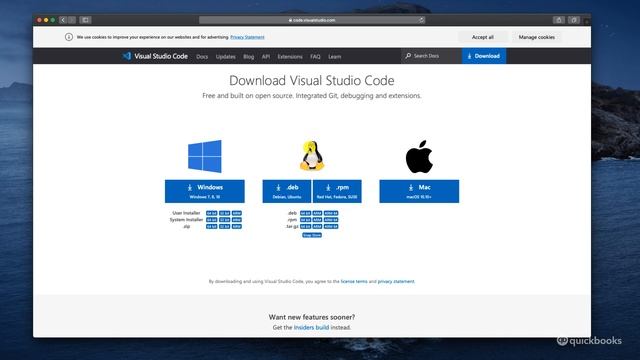Show the Safari tab overview

tap(574, 20)
